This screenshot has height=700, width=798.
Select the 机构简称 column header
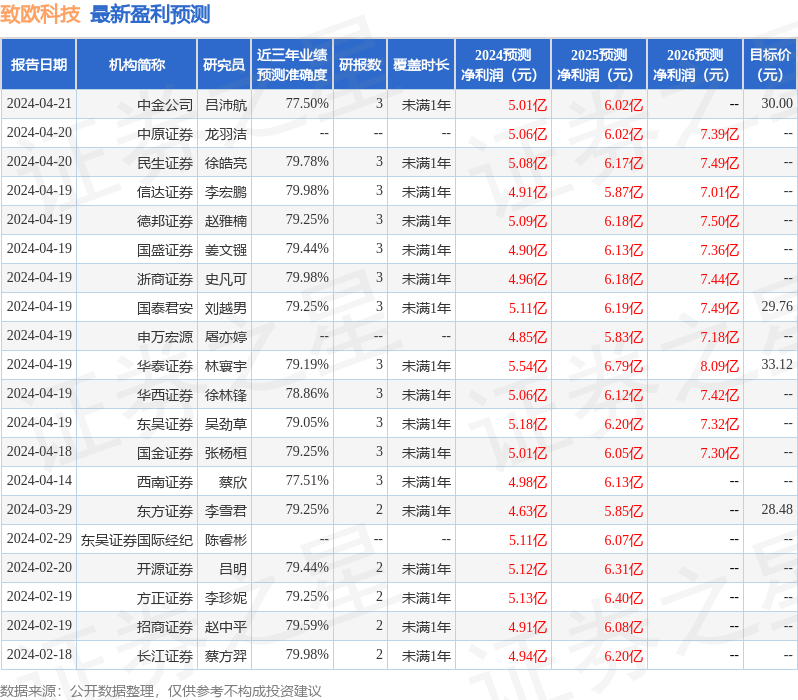tap(136, 65)
